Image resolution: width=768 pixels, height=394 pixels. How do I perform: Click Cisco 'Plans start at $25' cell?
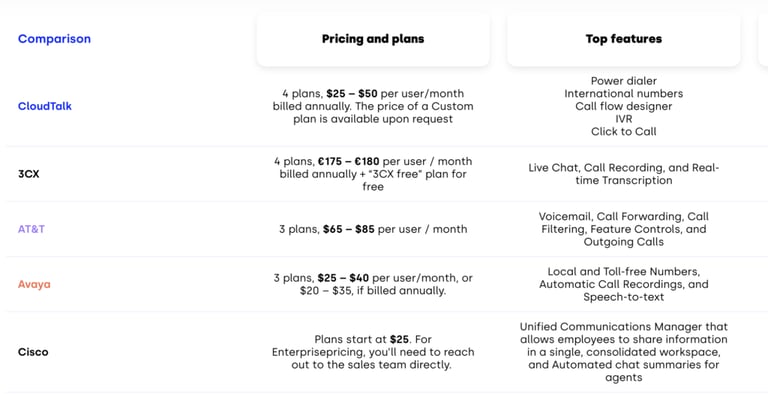point(373,352)
